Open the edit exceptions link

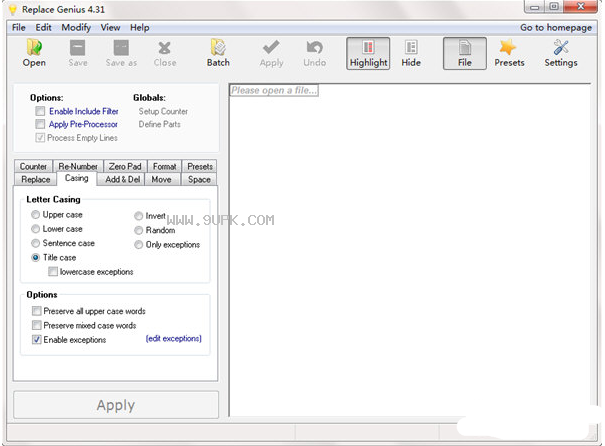point(174,338)
